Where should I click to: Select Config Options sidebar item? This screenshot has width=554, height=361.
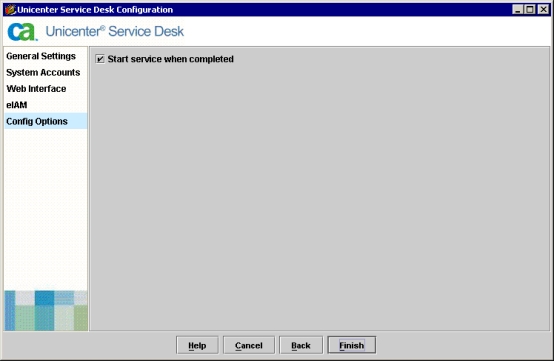46,121
